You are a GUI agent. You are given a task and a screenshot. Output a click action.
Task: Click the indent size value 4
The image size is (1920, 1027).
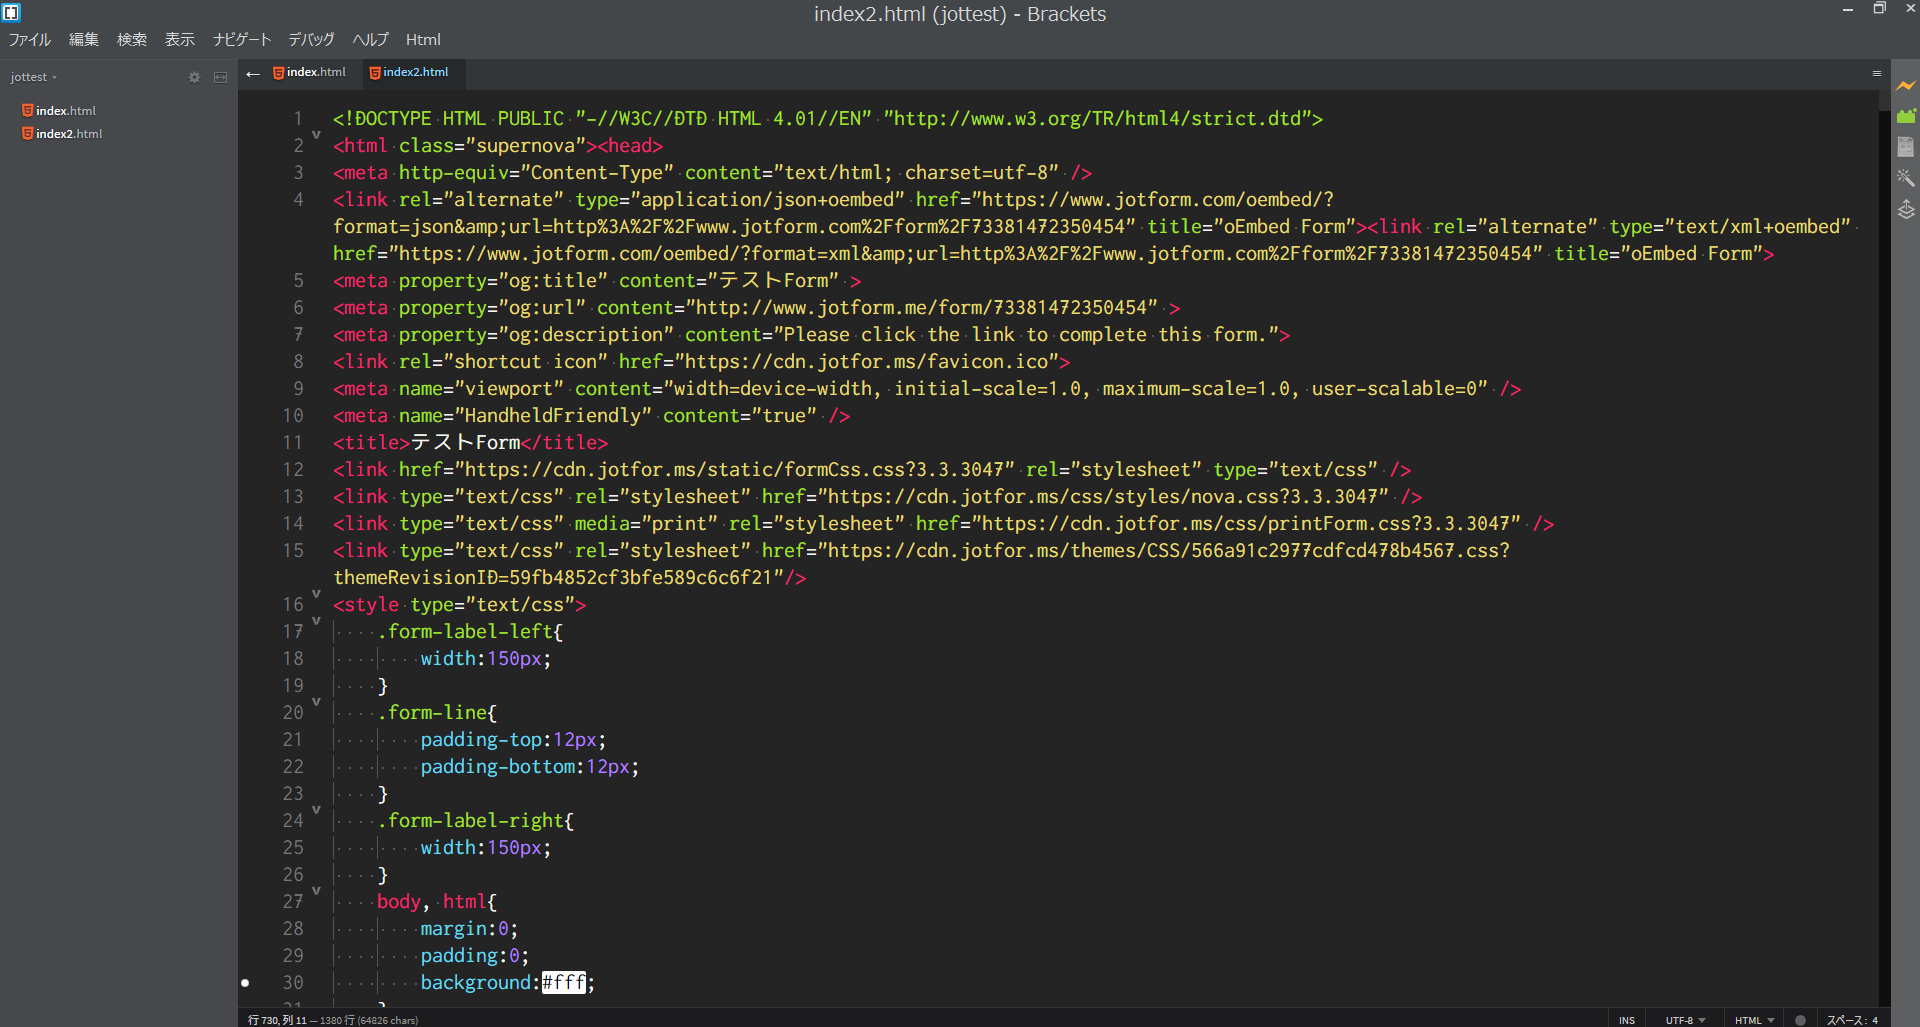click(x=1875, y=1020)
